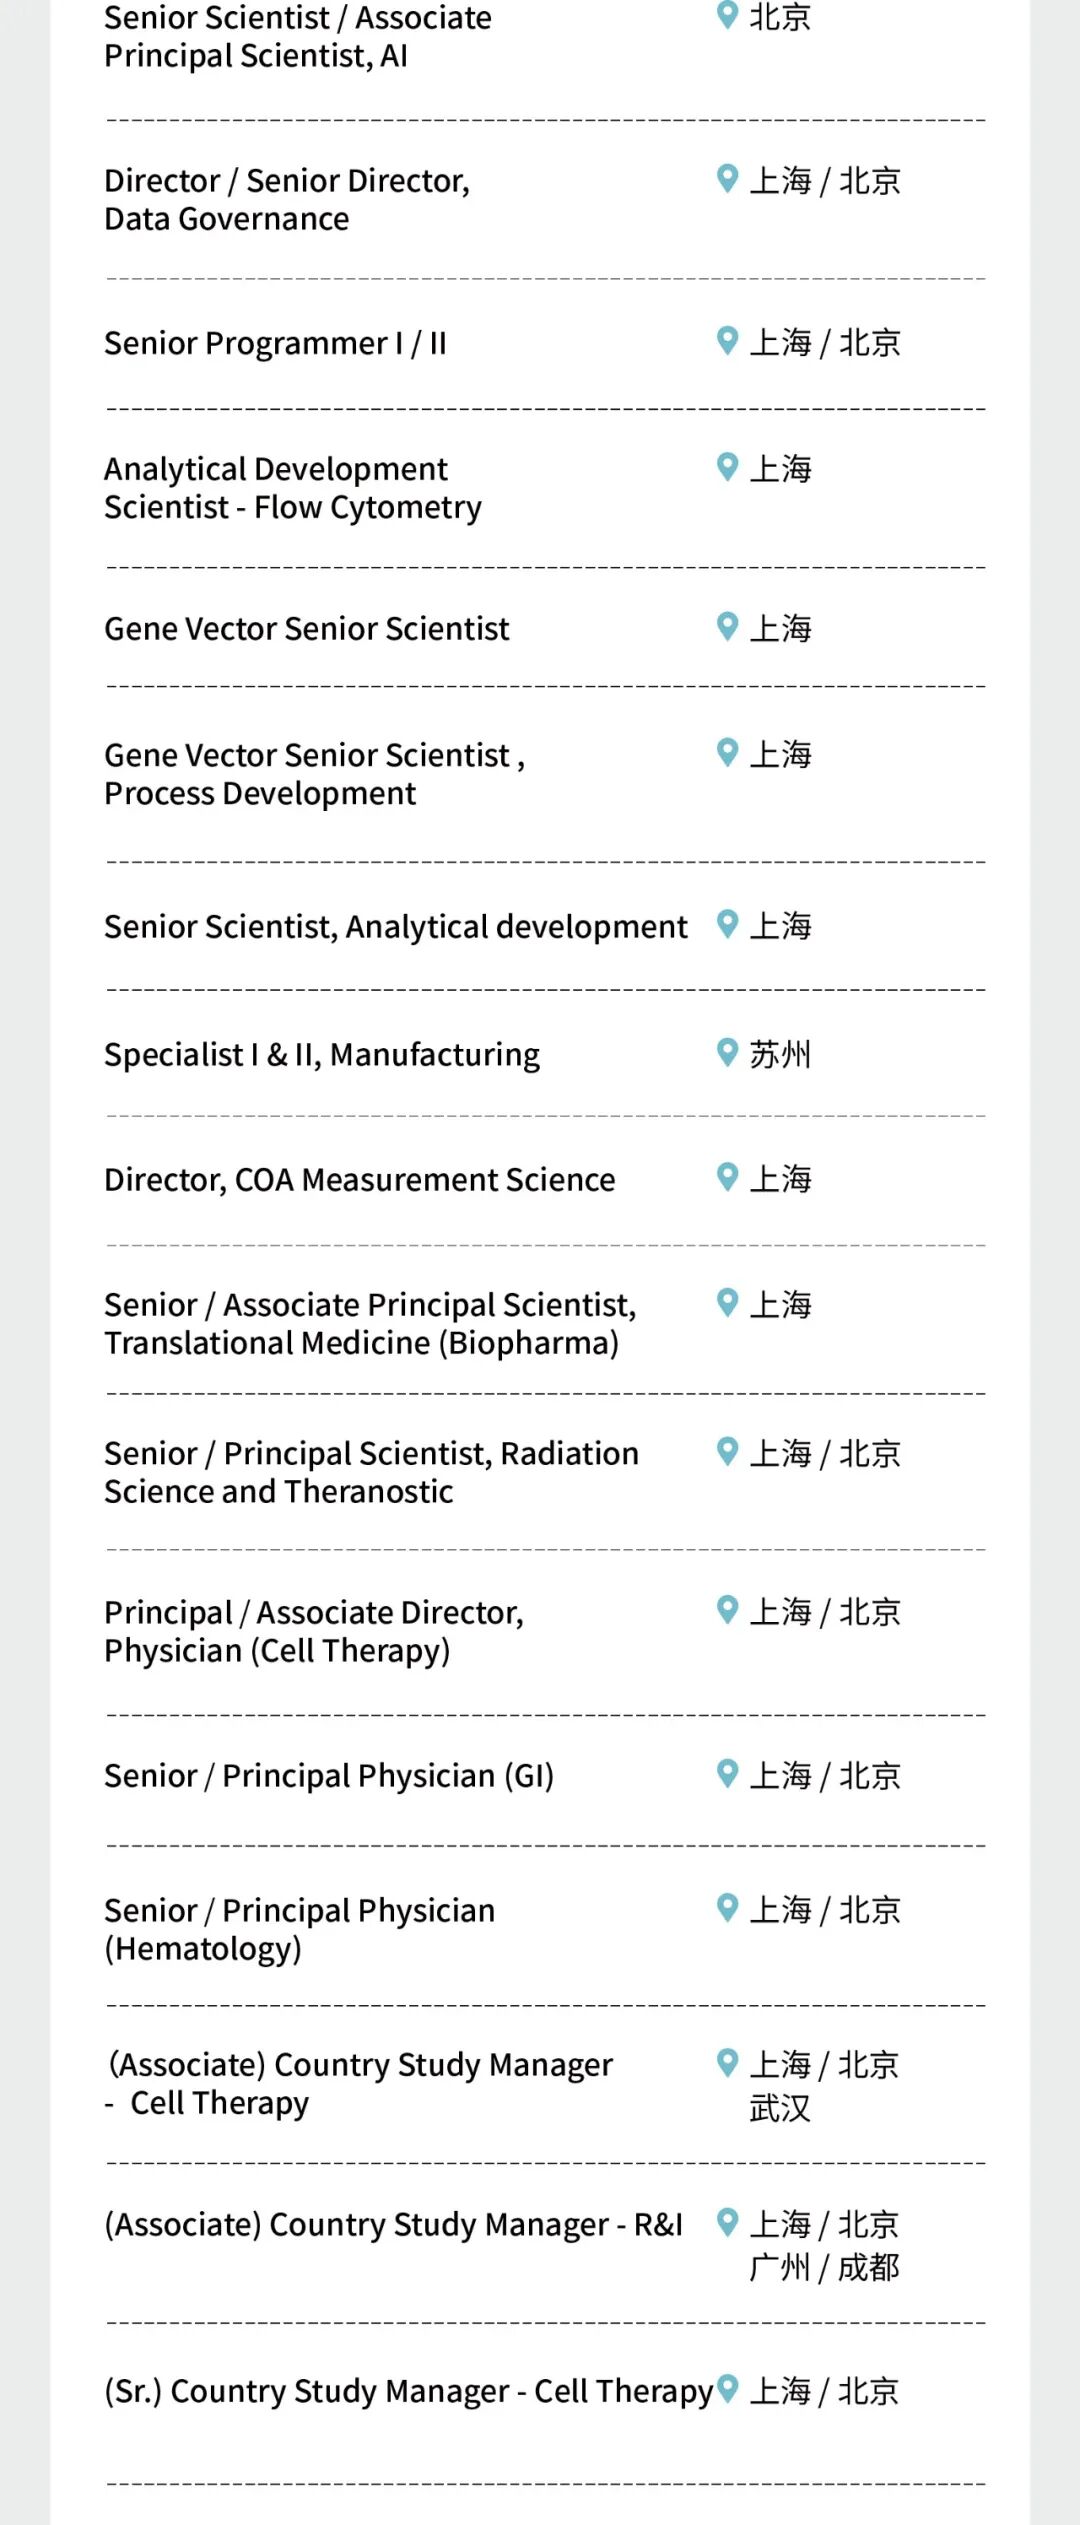Open Senior / Principal Scientist, Radiation Science and Theranostic
This screenshot has width=1080, height=2525.
coord(371,1472)
